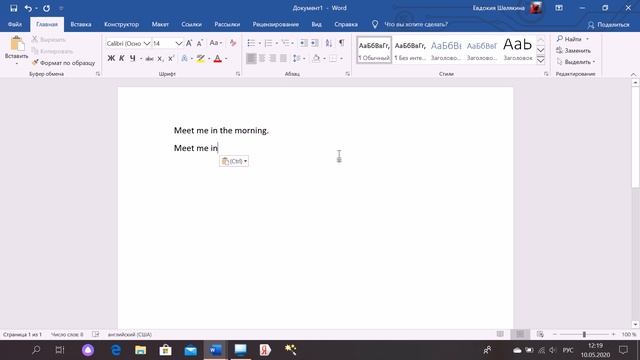Screen dimensions: 640x360
Task: Decrease paragraph indent
Action: point(304,43)
